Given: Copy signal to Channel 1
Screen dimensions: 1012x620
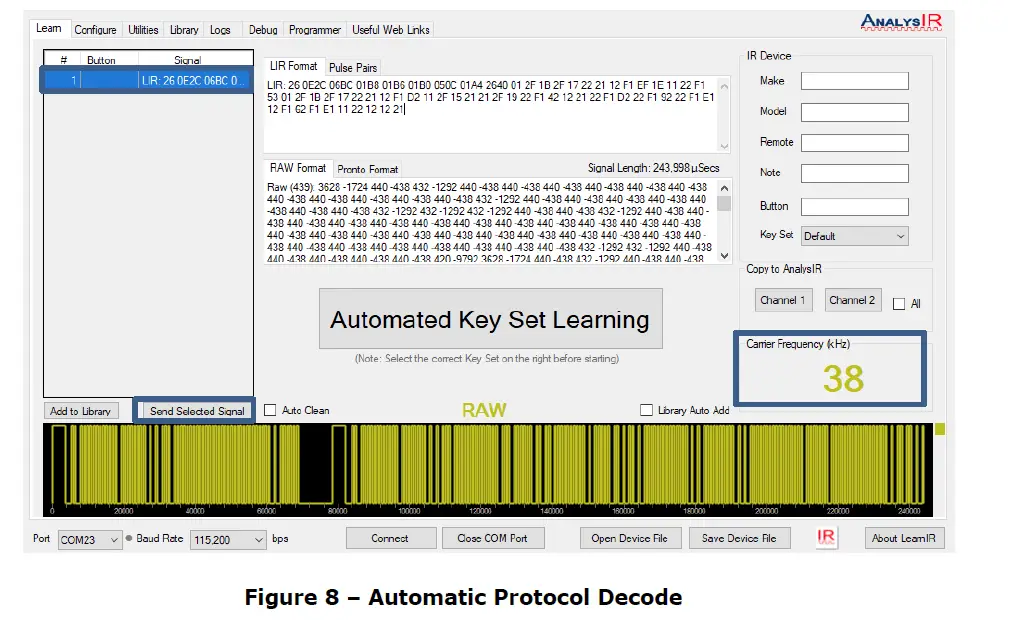Looking at the screenshot, I should tap(781, 300).
